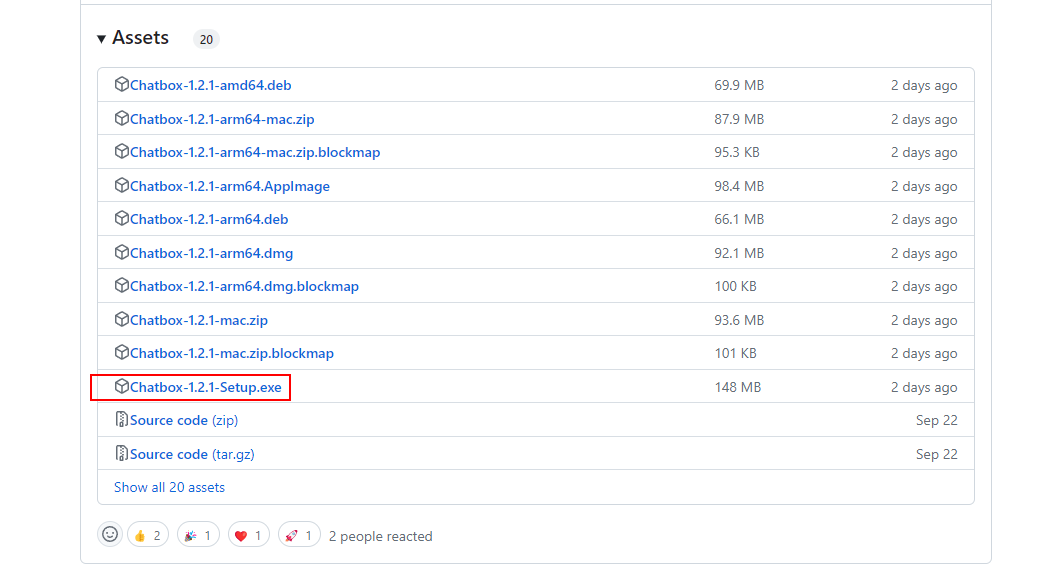1050x567 pixels.
Task: Download Chatbox-1.2.1-arm64.dmg.blockmap file
Action: (x=244, y=286)
